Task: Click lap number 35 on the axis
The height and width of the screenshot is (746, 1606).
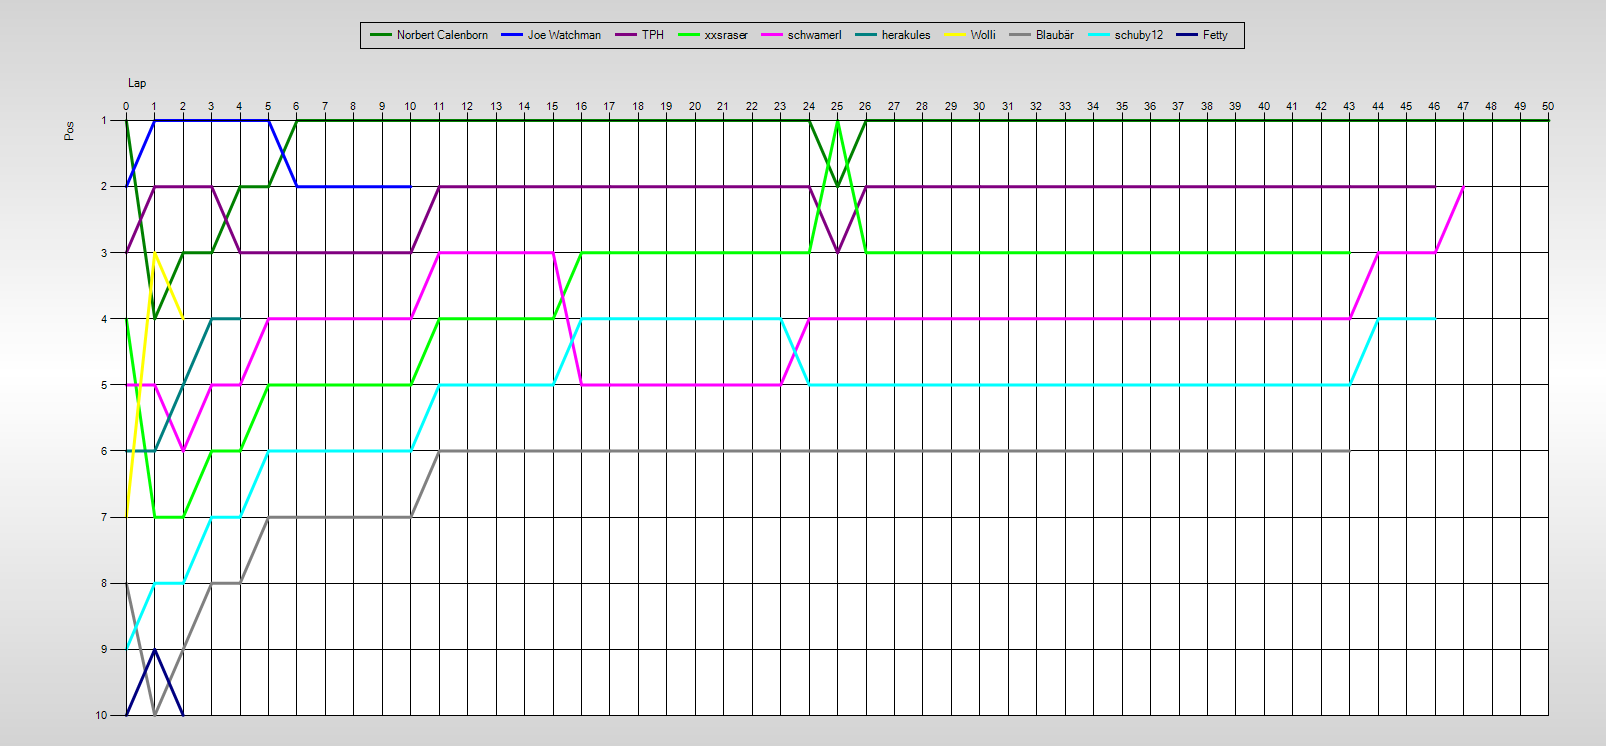Action: click(1122, 106)
